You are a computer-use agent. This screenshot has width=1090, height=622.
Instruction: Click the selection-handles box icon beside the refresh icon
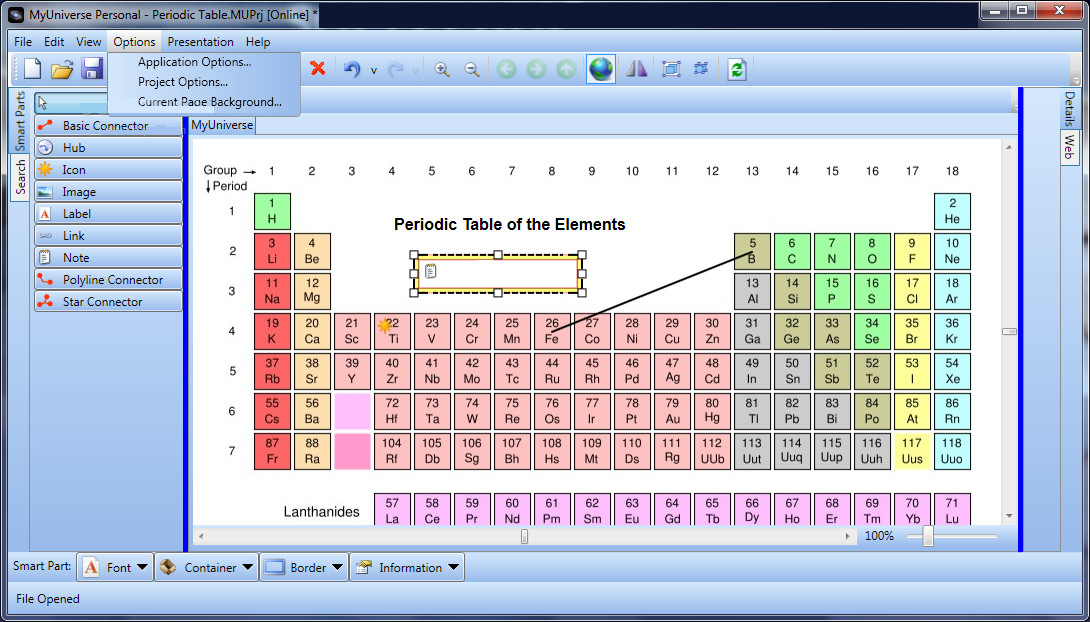(701, 69)
